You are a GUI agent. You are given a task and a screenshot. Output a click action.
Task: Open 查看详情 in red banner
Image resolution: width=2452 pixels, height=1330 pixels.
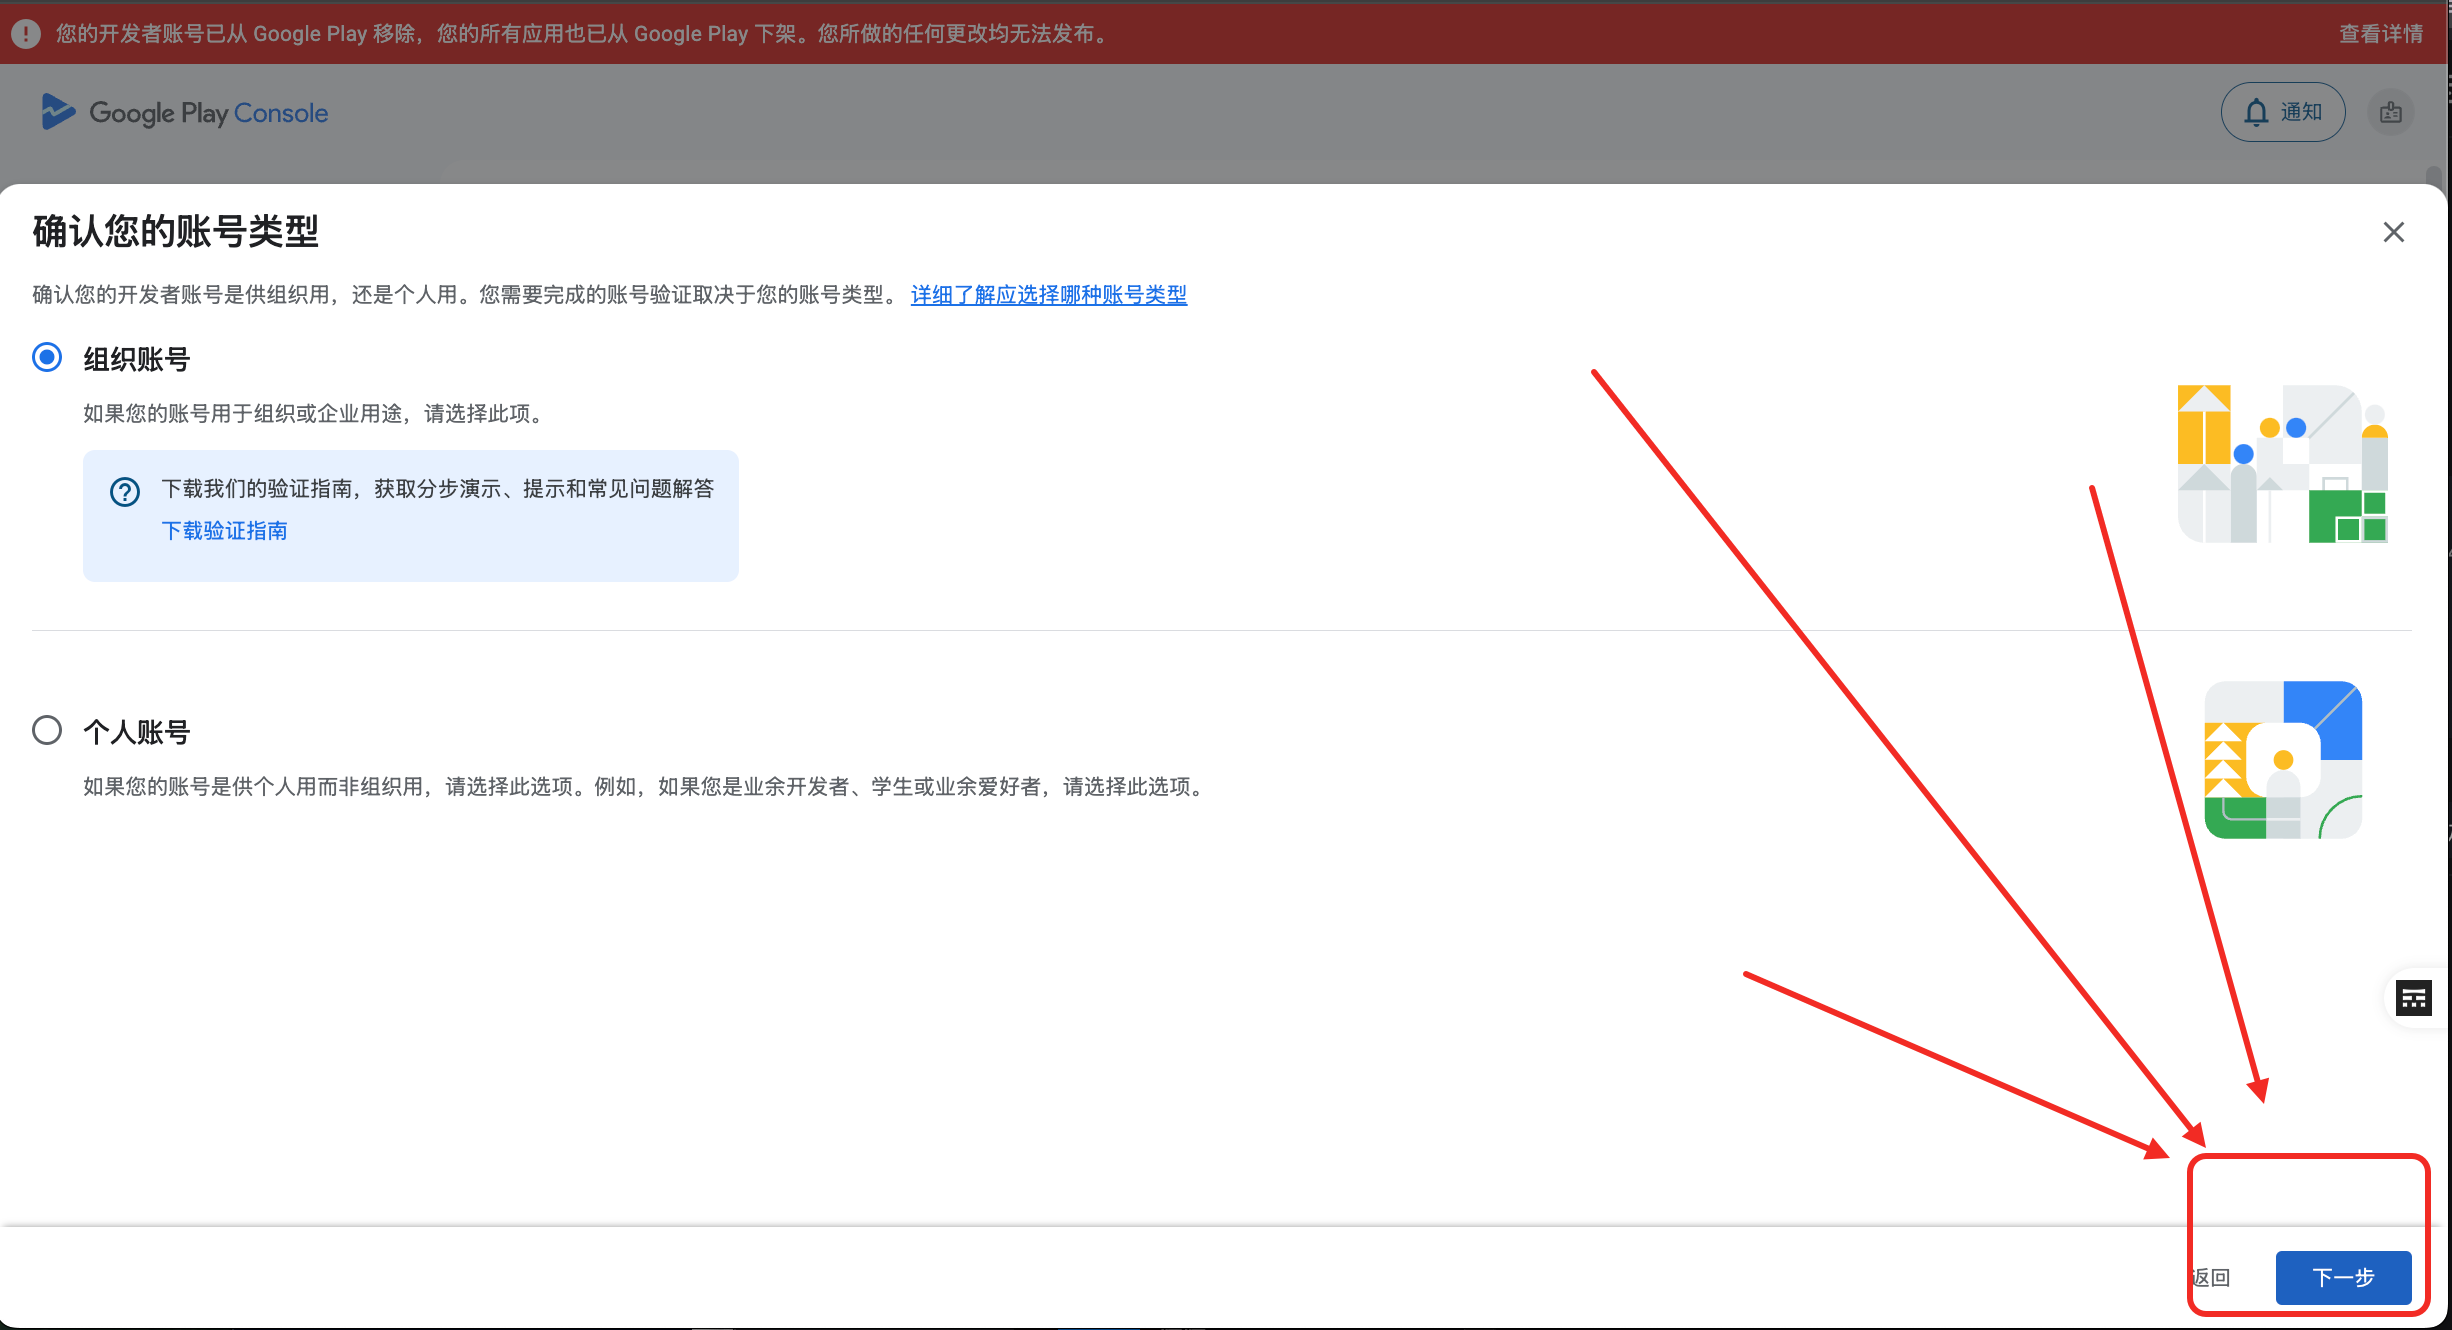click(x=2380, y=34)
